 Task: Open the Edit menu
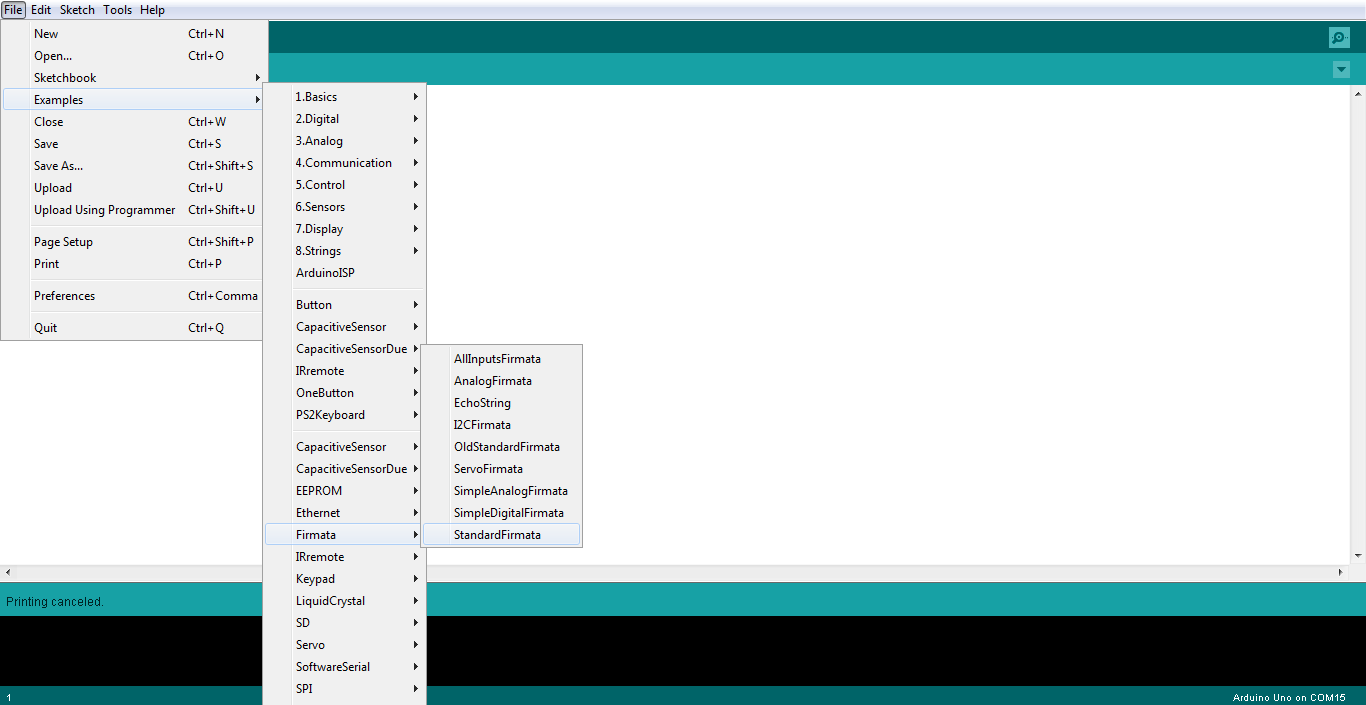(40, 9)
